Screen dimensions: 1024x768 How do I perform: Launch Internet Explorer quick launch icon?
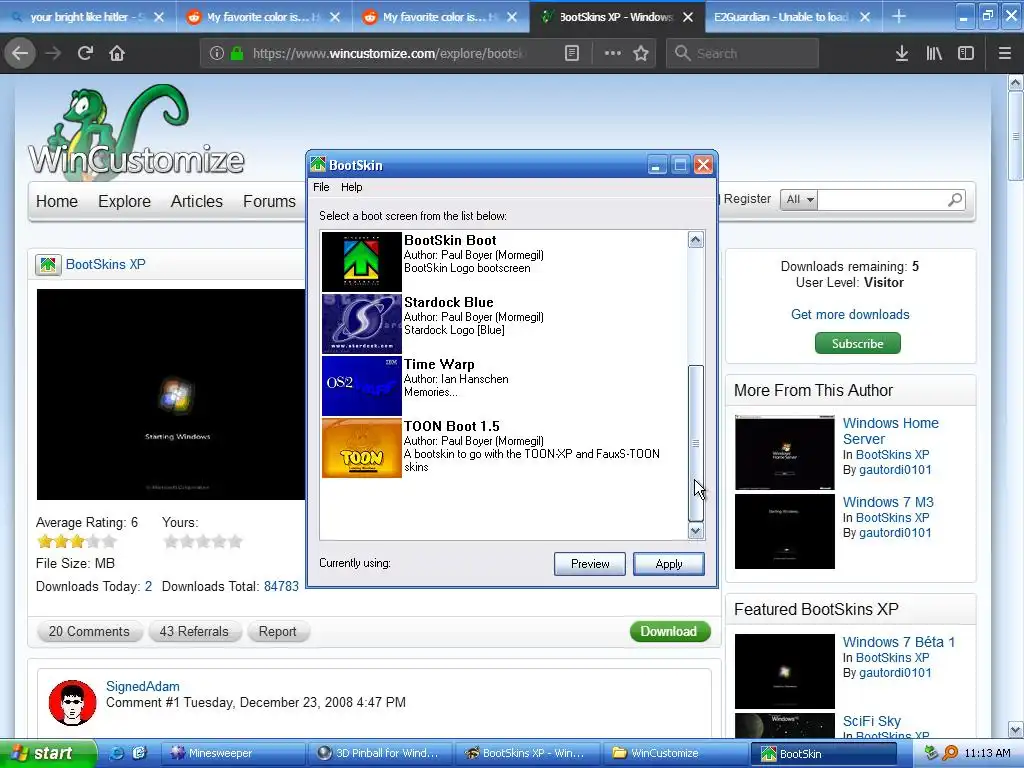pos(117,753)
